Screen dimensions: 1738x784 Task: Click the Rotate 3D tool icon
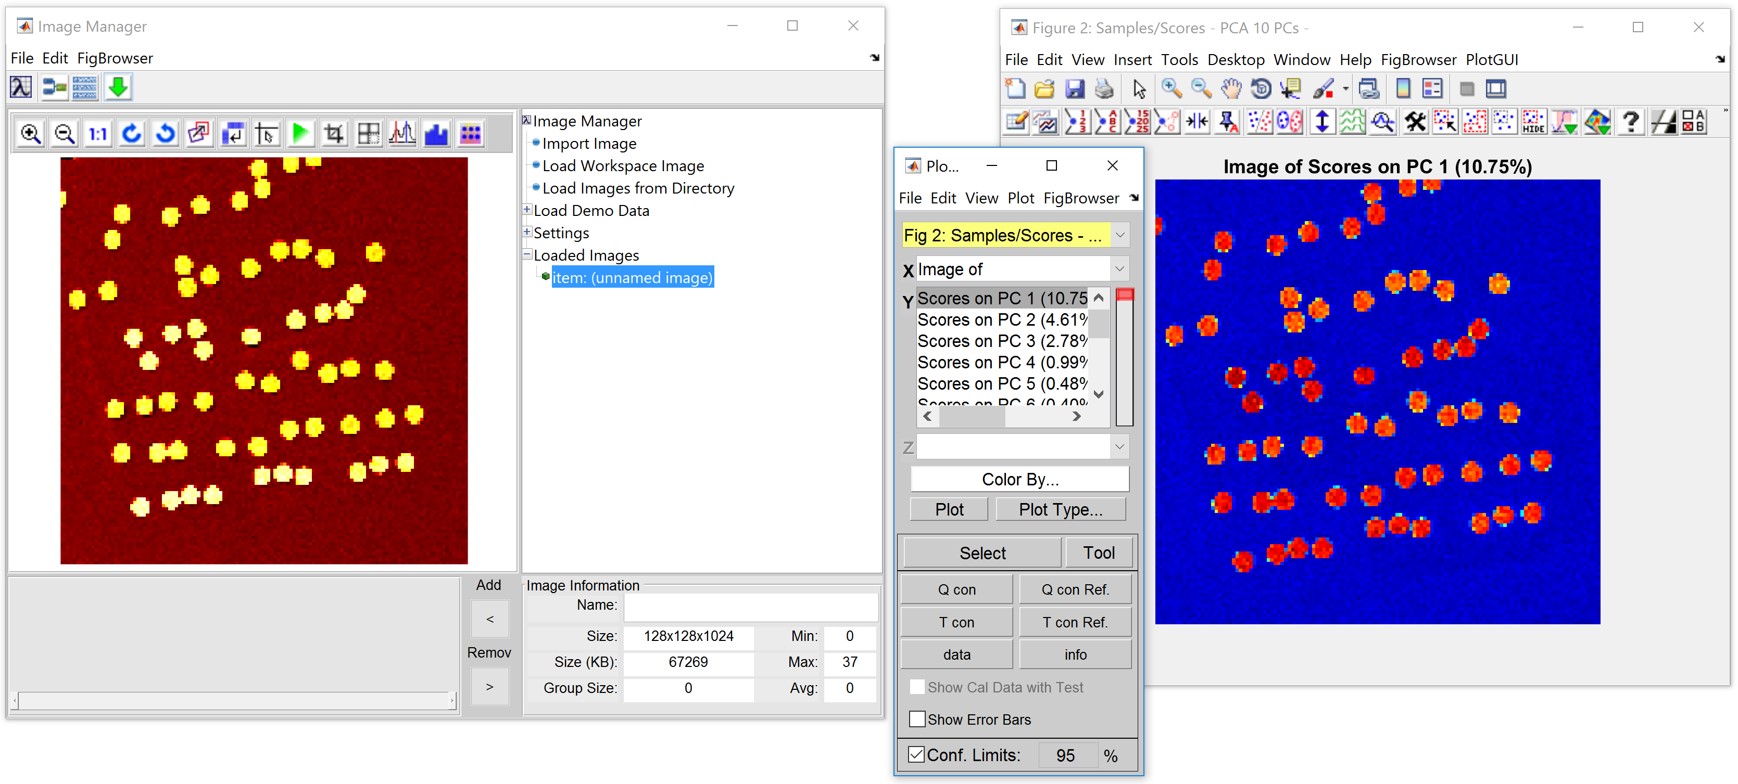pyautogui.click(x=1261, y=89)
